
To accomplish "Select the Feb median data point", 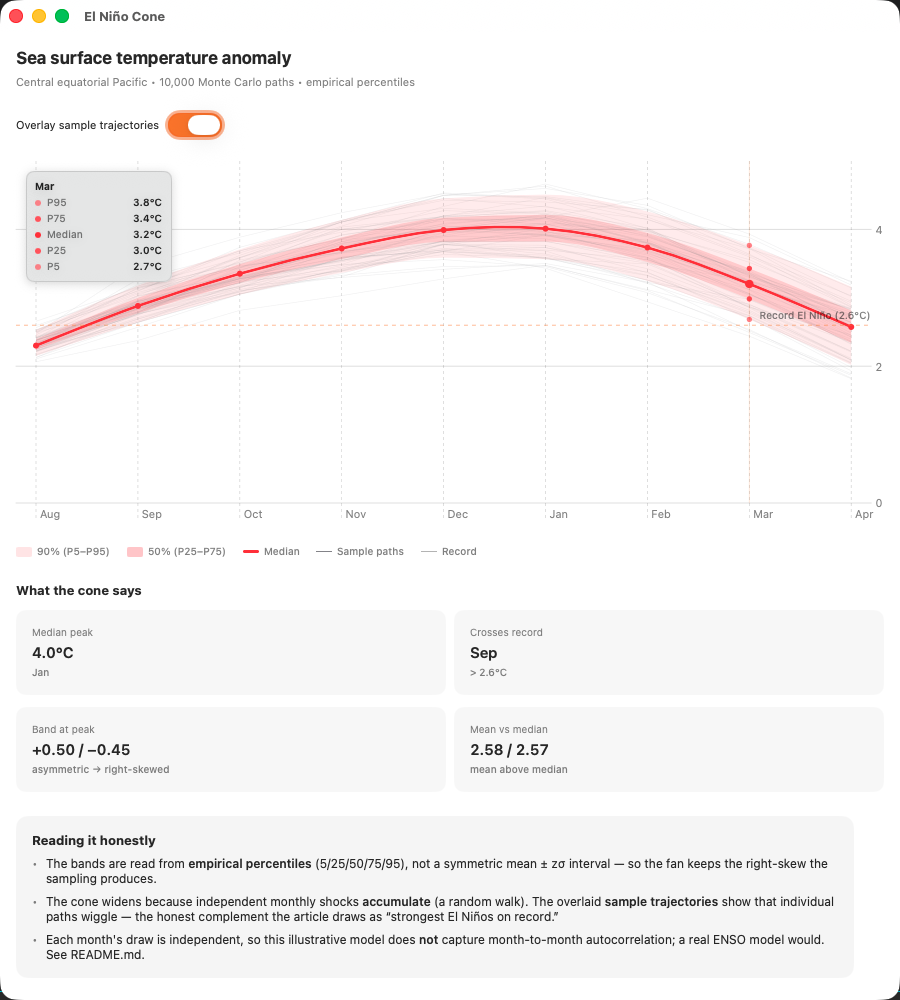I will 647,247.
